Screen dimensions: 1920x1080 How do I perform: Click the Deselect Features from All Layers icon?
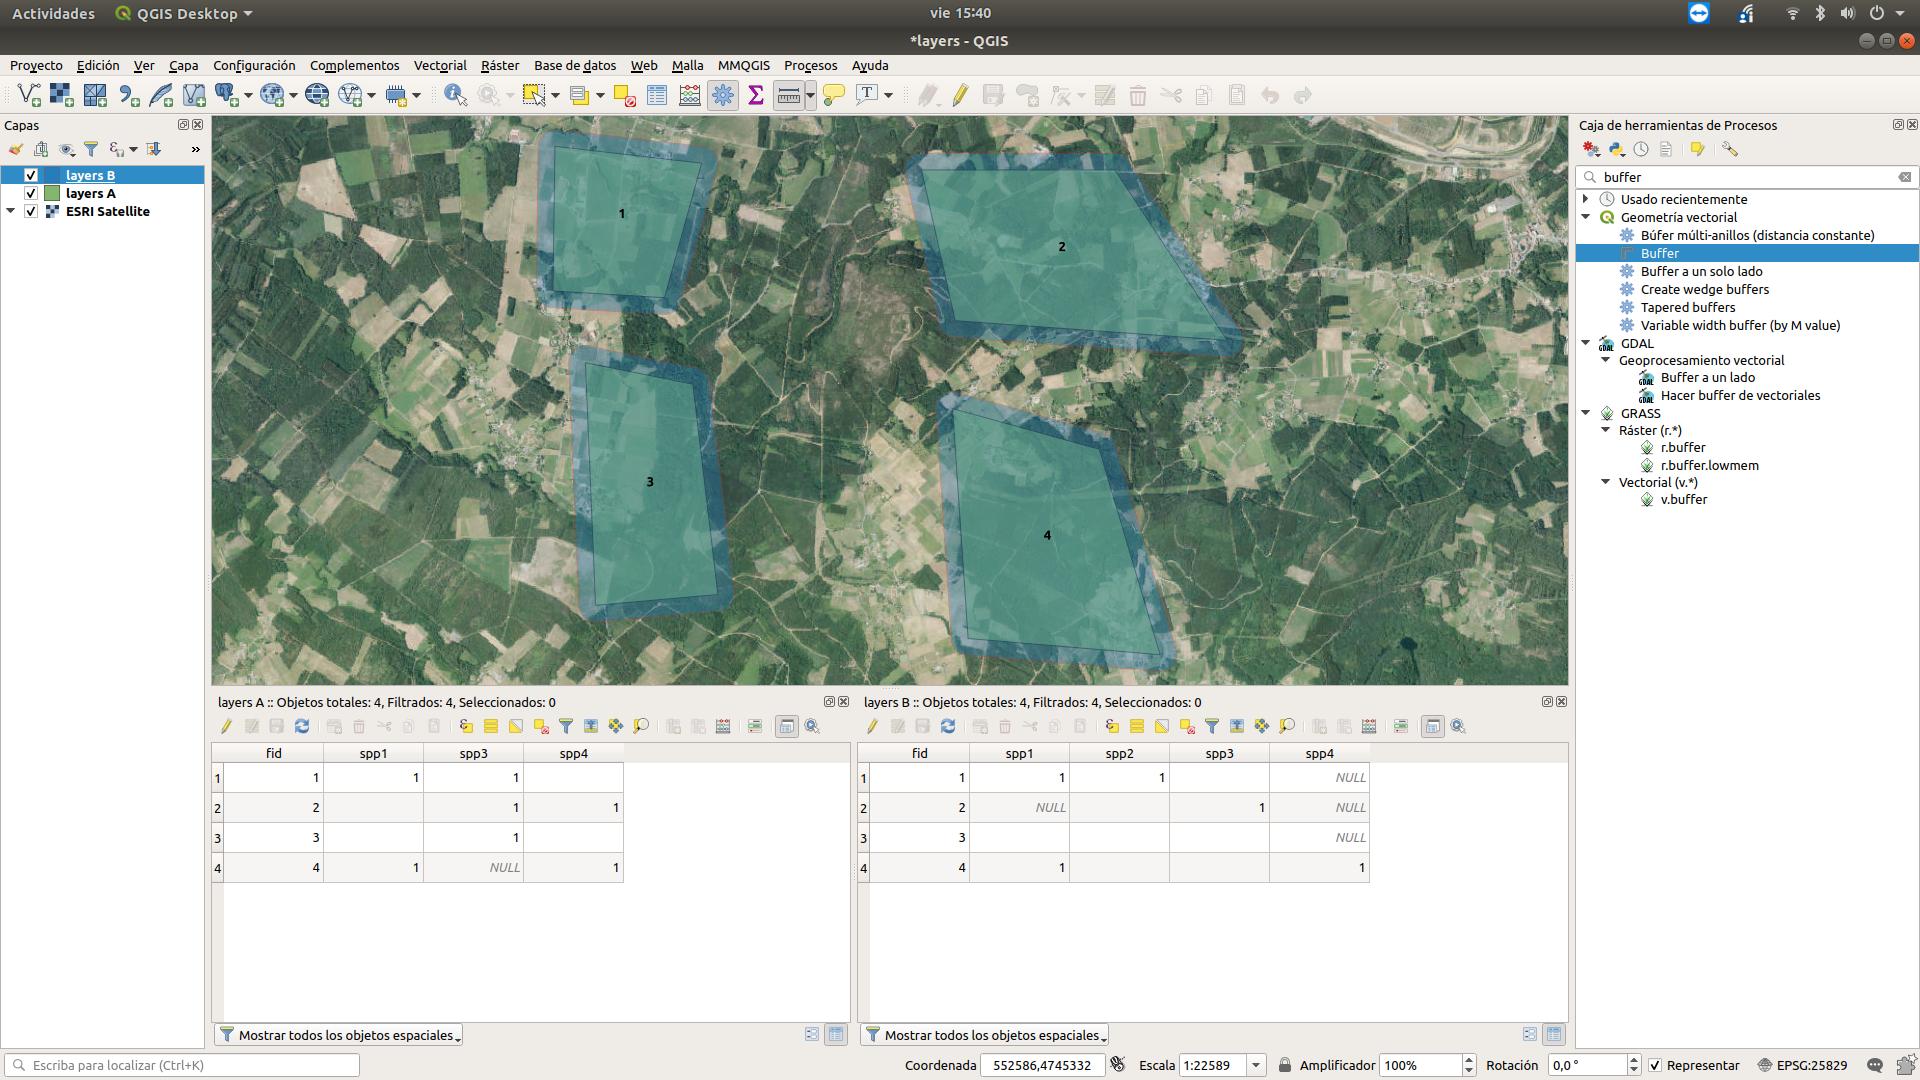624,95
